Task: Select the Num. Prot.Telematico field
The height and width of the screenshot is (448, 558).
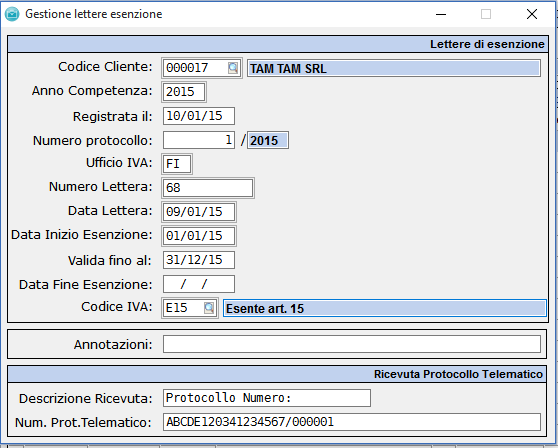Action: (x=352, y=422)
